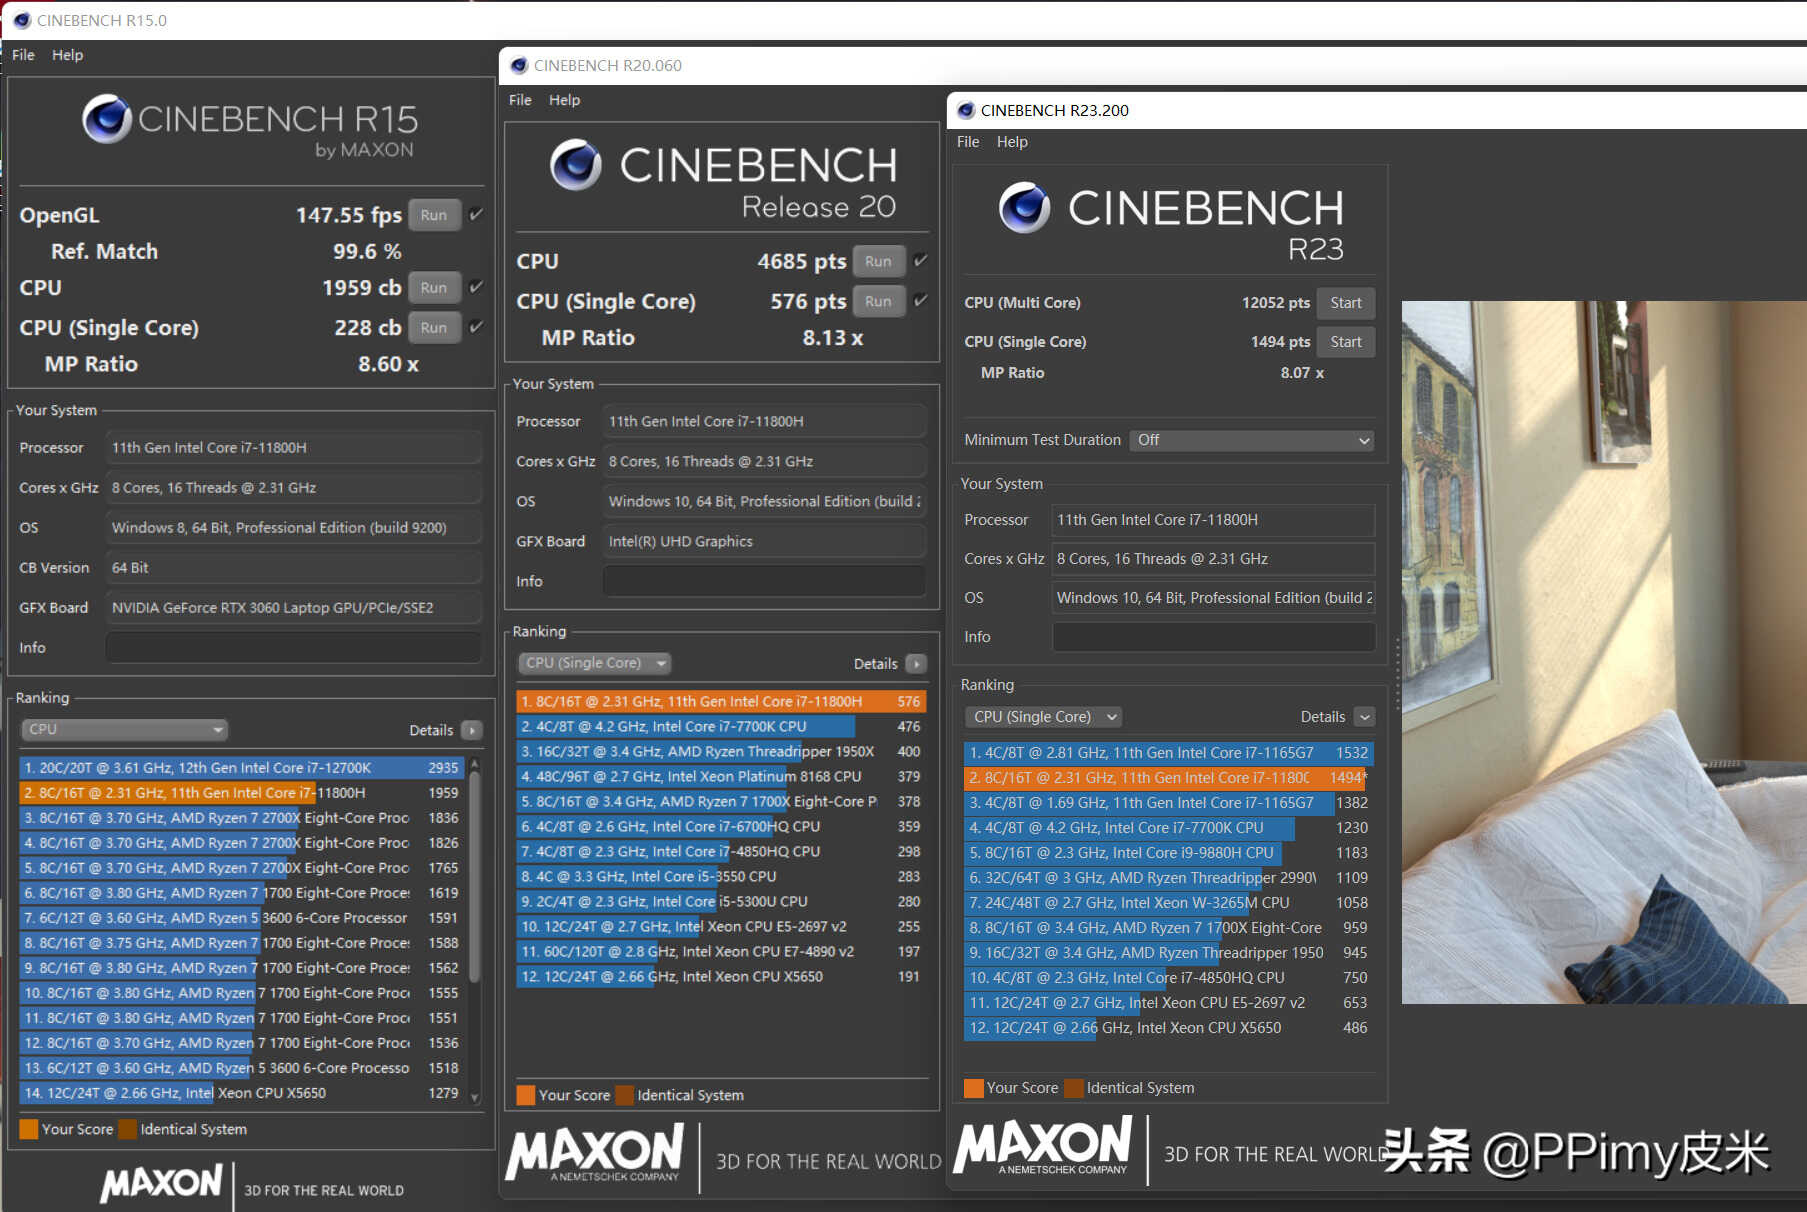The image size is (1807, 1212).
Task: Run CPU (Single Core) test in R15
Action: [434, 328]
